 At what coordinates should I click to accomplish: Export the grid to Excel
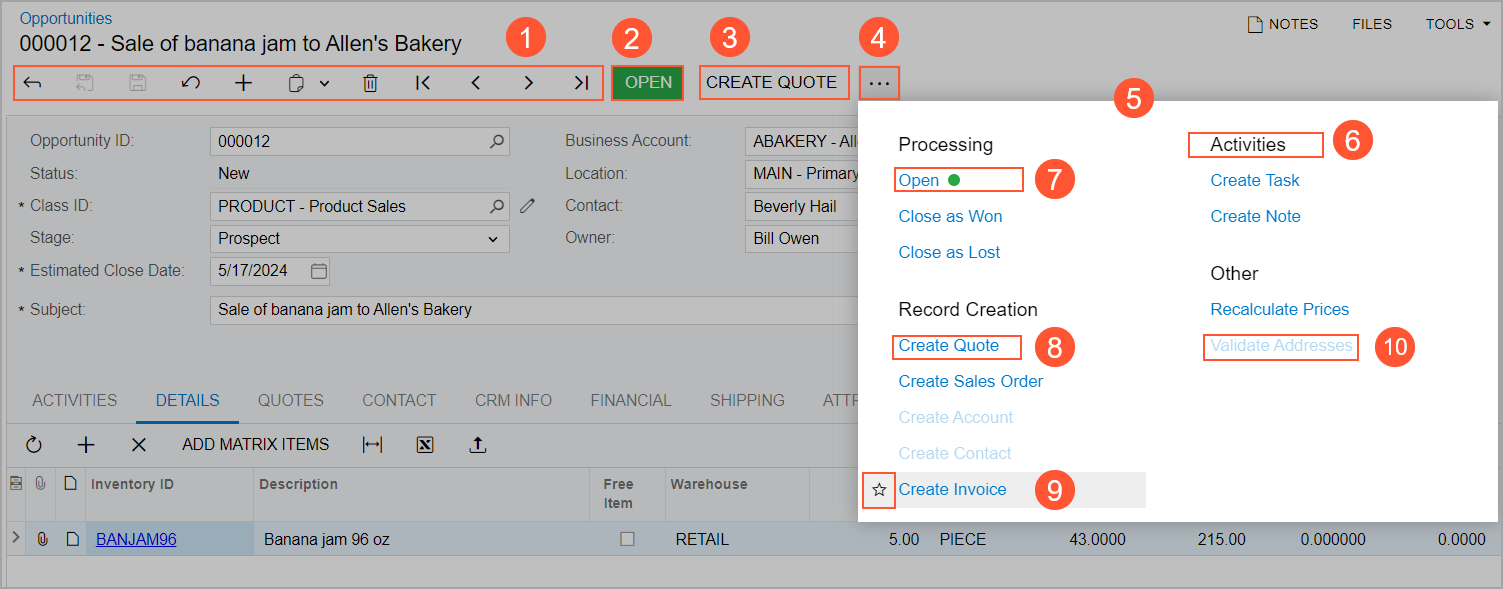[x=425, y=445]
